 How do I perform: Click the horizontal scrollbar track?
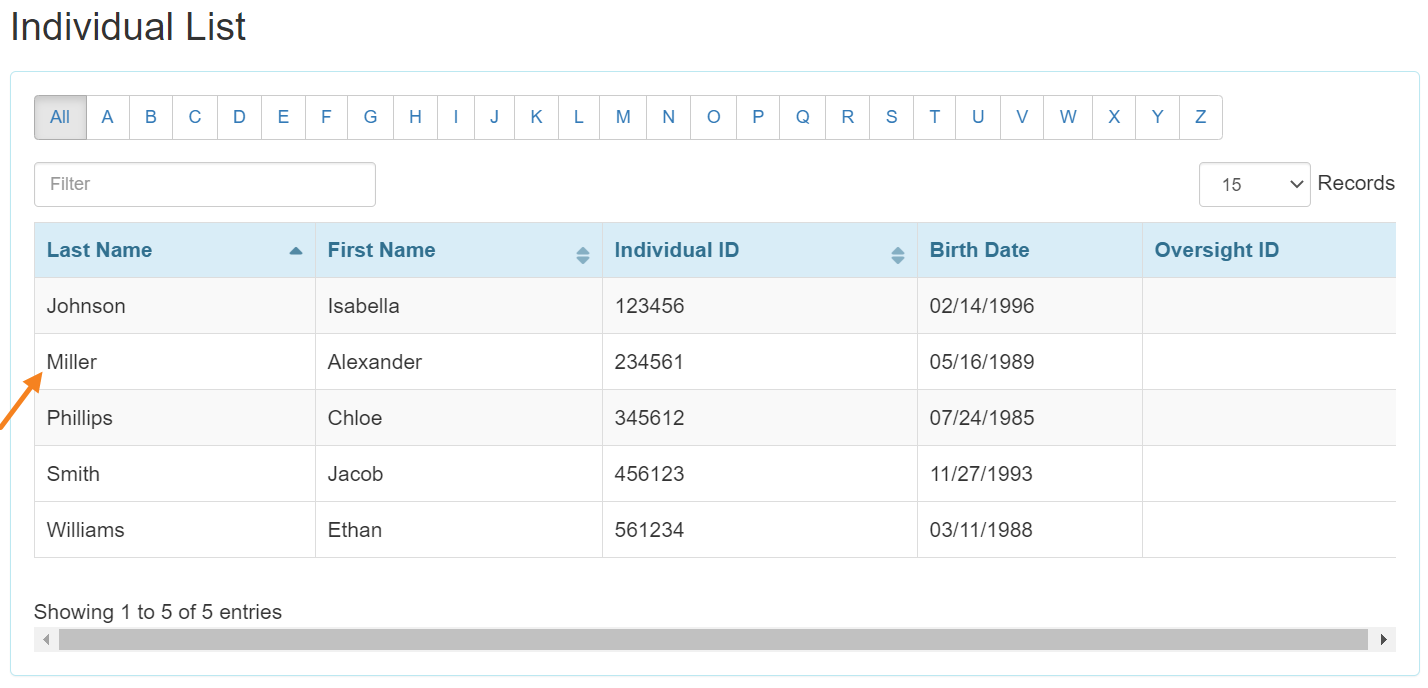pos(715,639)
